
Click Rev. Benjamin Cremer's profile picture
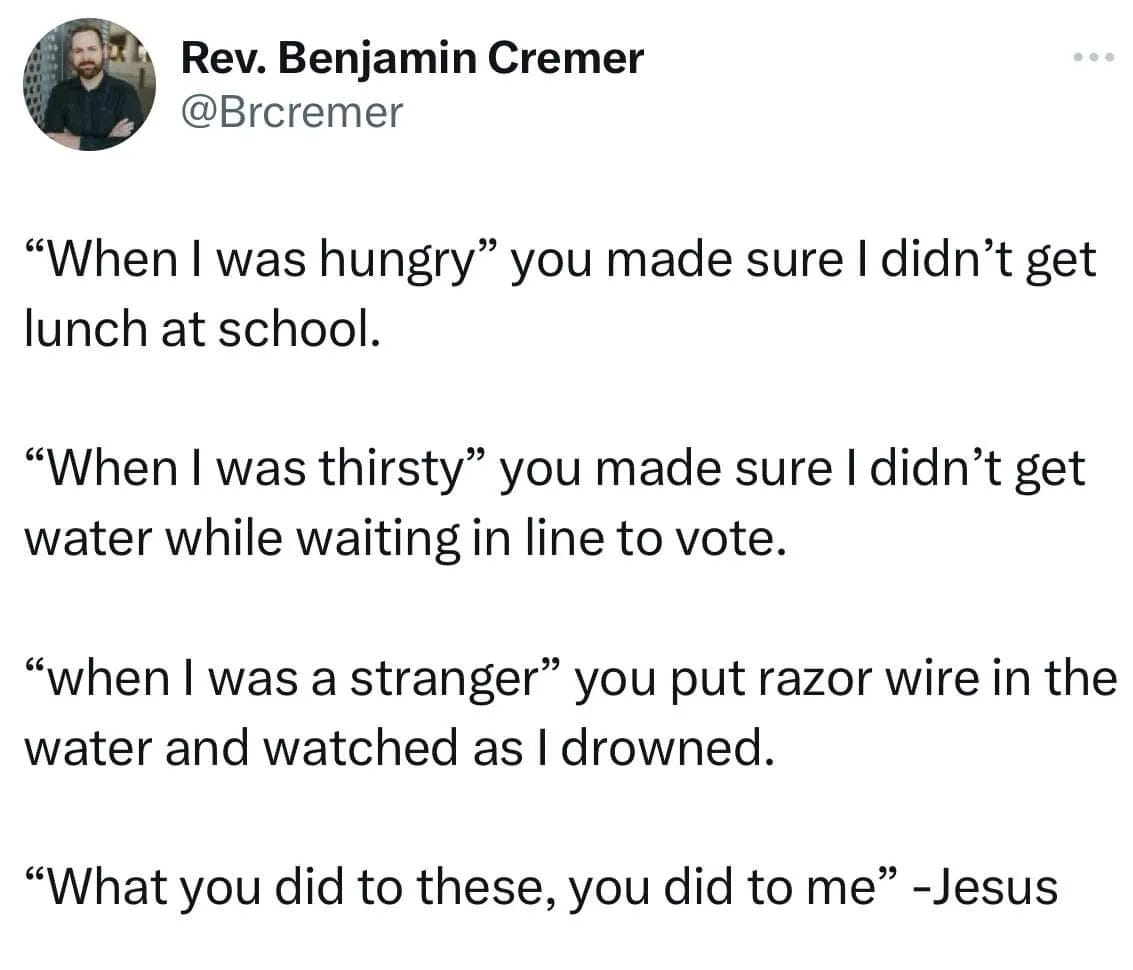click(x=89, y=85)
